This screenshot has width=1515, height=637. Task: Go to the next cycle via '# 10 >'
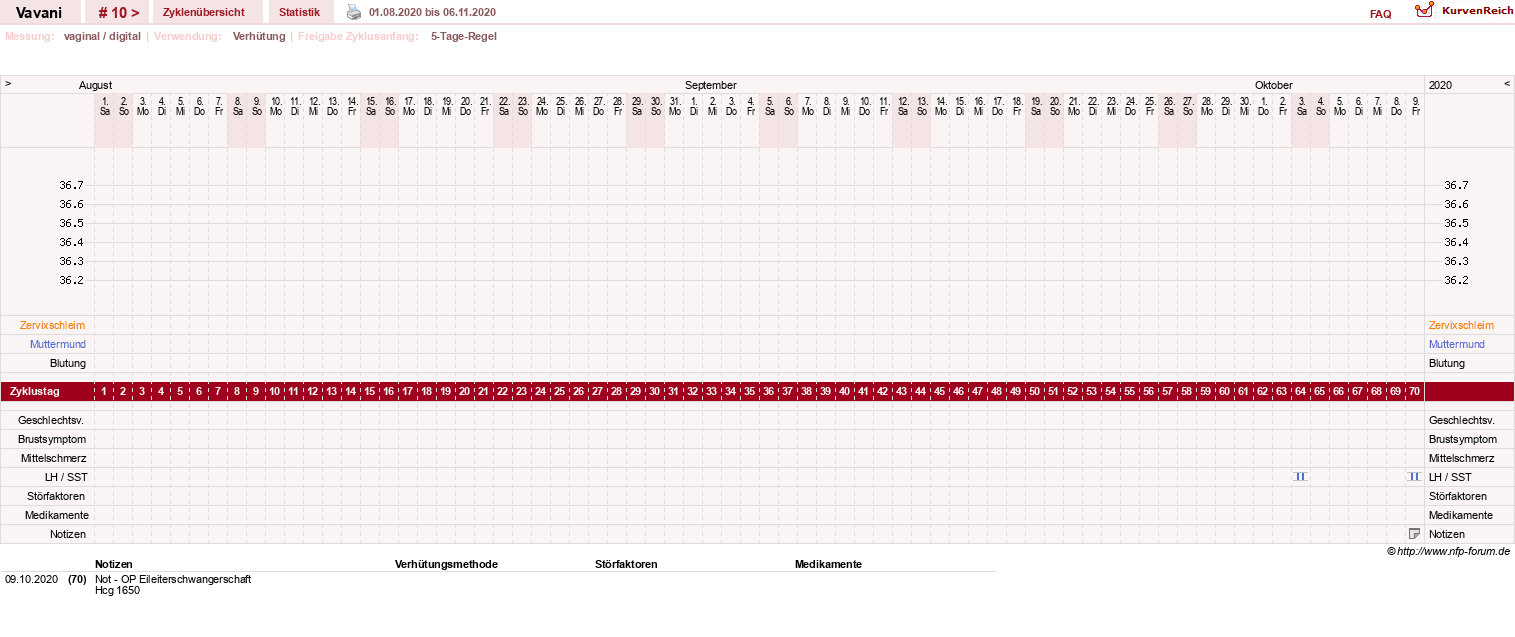[x=118, y=12]
